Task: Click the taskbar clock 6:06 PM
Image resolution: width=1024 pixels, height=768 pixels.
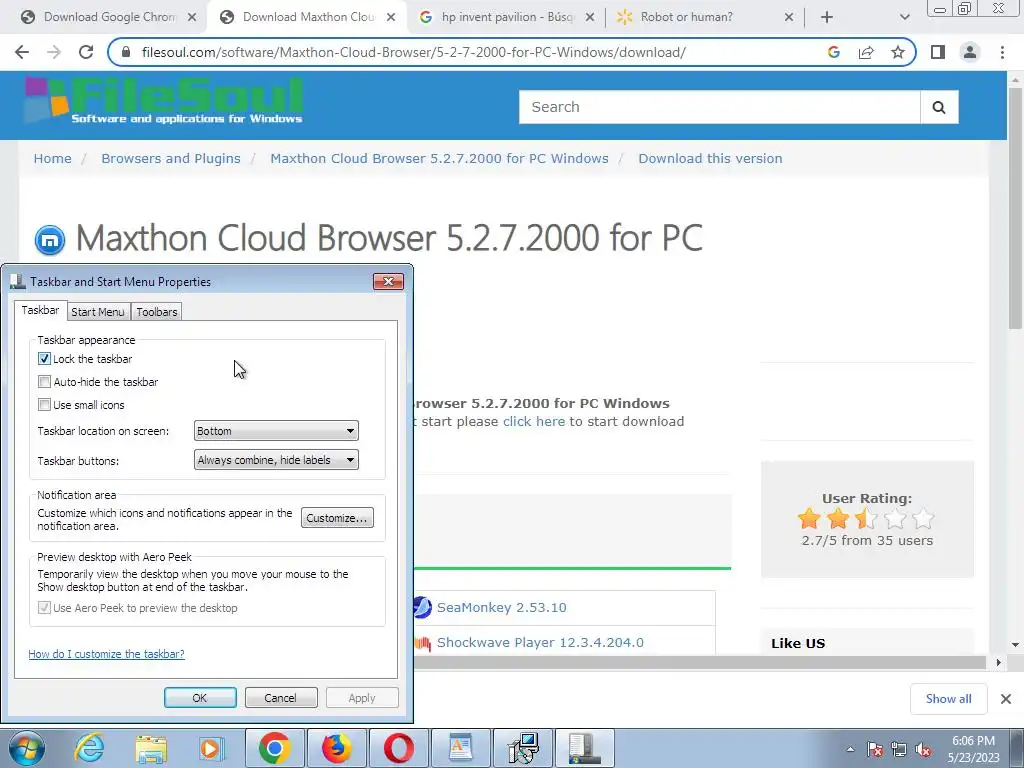Action: (x=973, y=749)
